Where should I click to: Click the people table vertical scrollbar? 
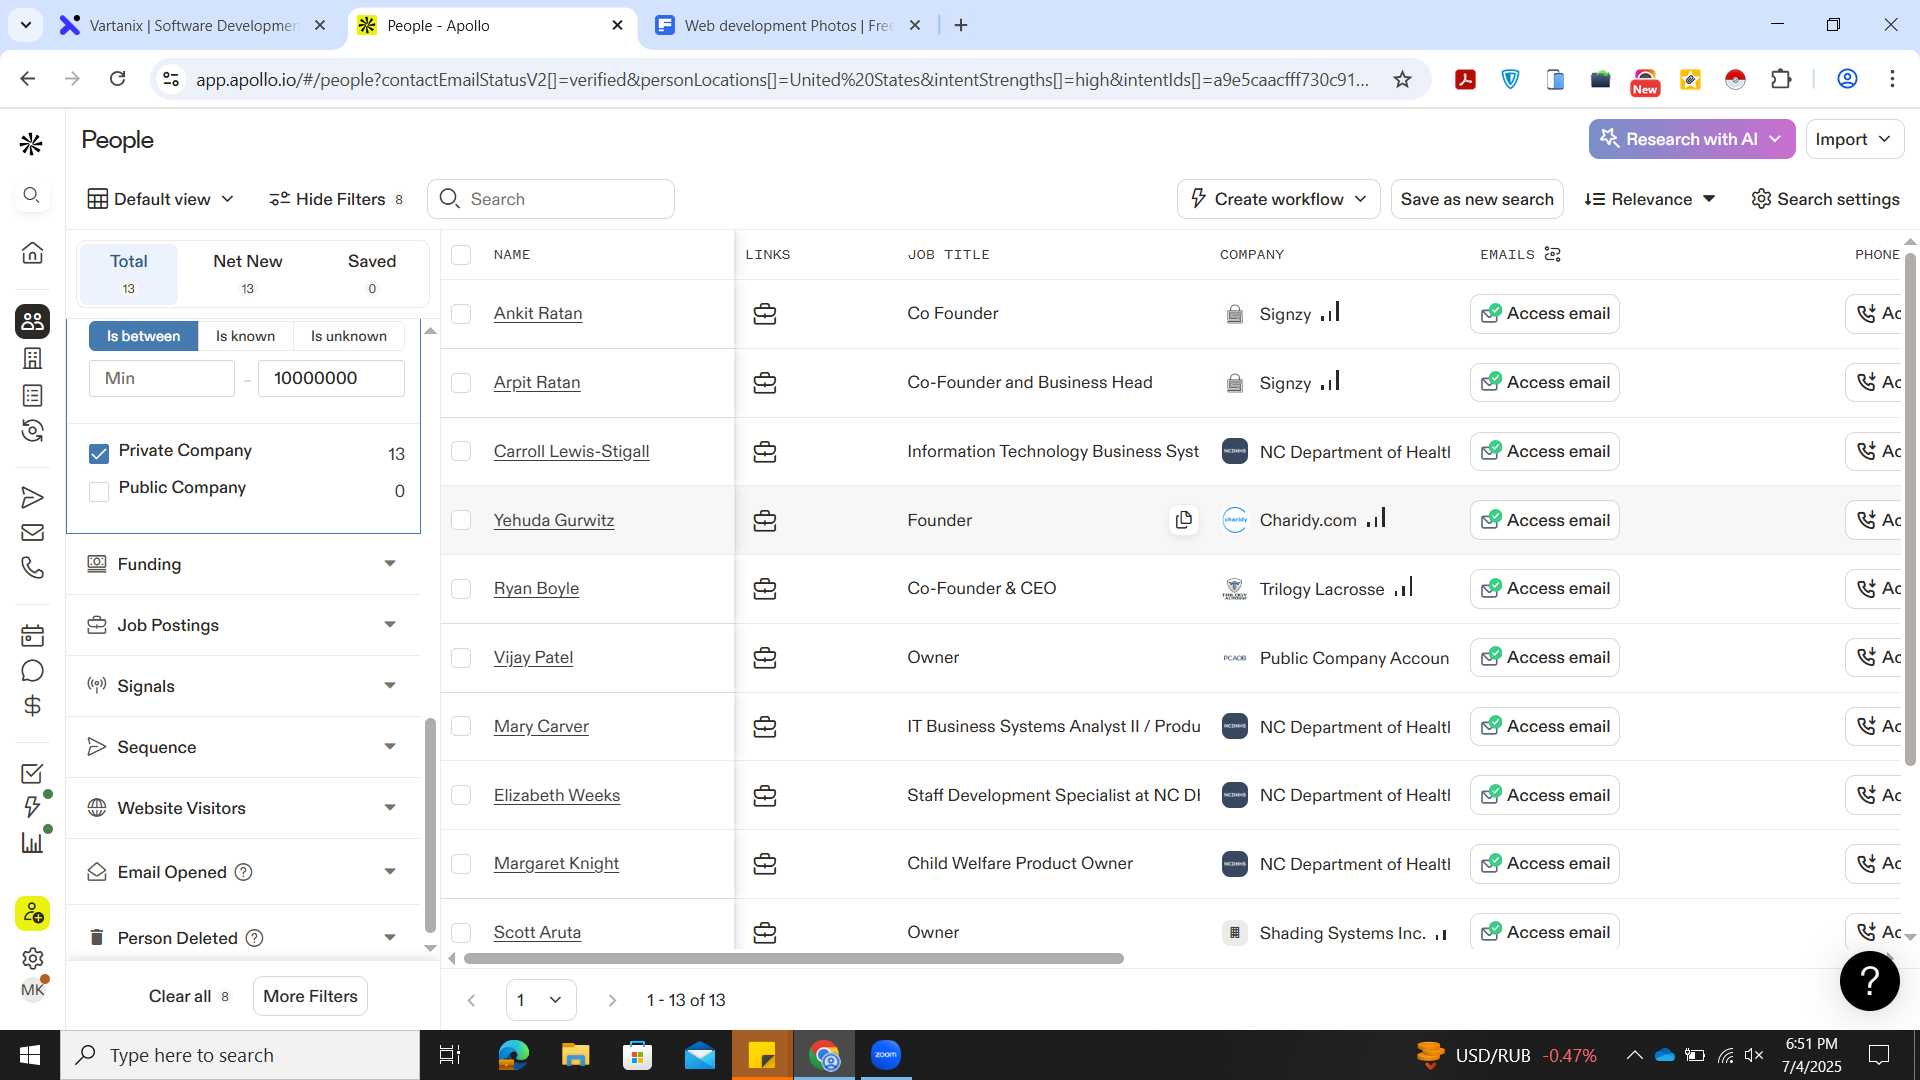(x=1910, y=508)
